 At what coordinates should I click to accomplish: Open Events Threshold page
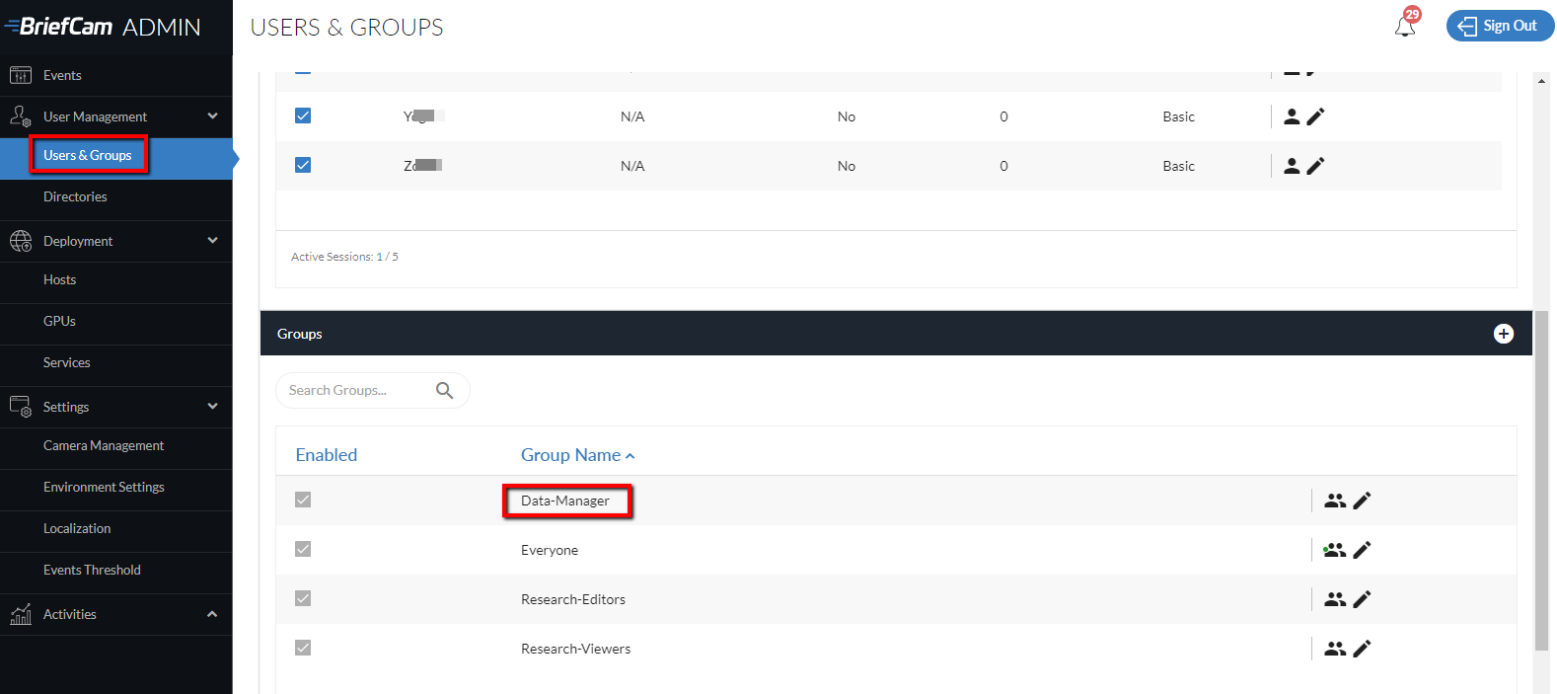pyautogui.click(x=92, y=570)
